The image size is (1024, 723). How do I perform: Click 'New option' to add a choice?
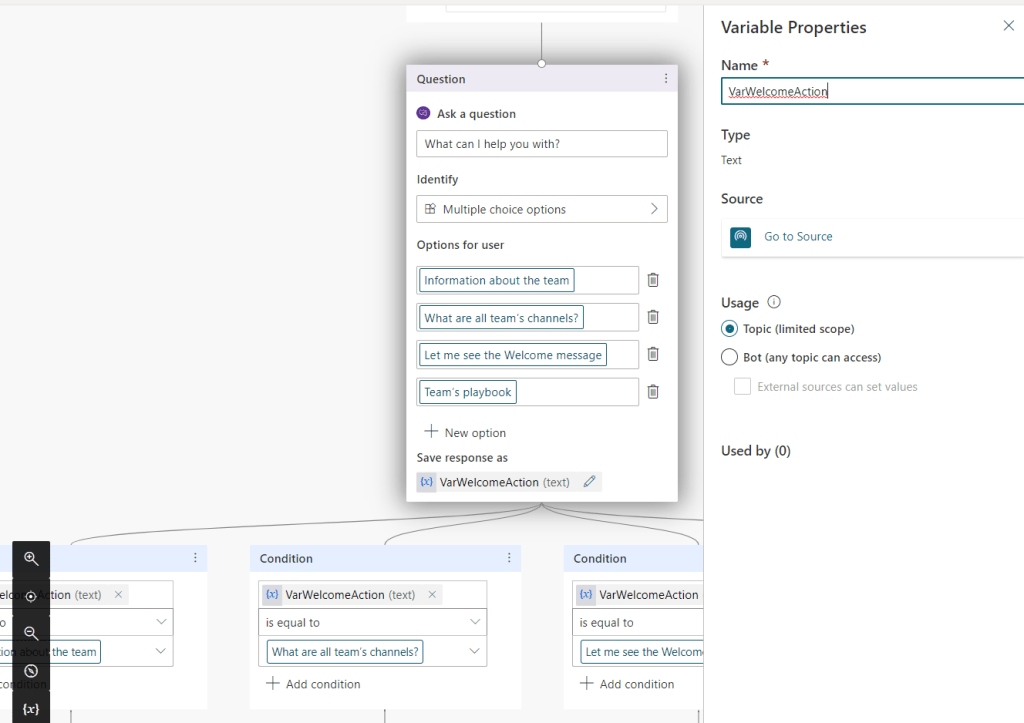(x=465, y=433)
